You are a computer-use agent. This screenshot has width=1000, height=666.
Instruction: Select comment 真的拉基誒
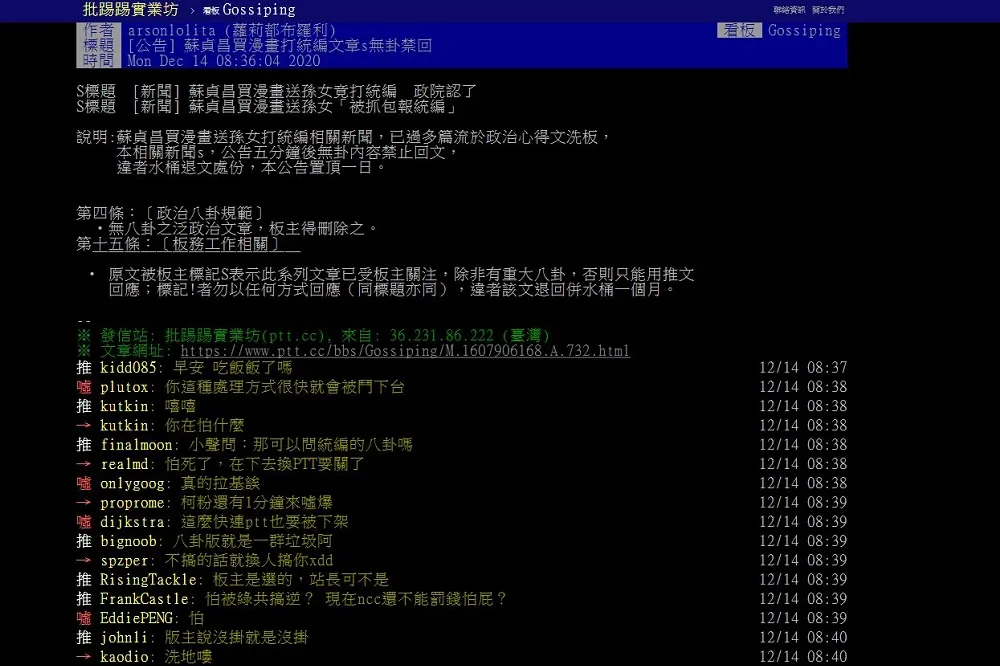(x=220, y=483)
